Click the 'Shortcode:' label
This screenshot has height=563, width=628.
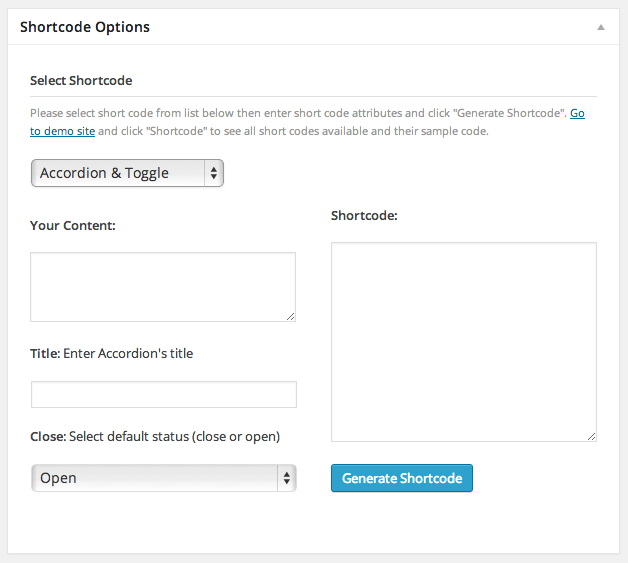coord(364,216)
